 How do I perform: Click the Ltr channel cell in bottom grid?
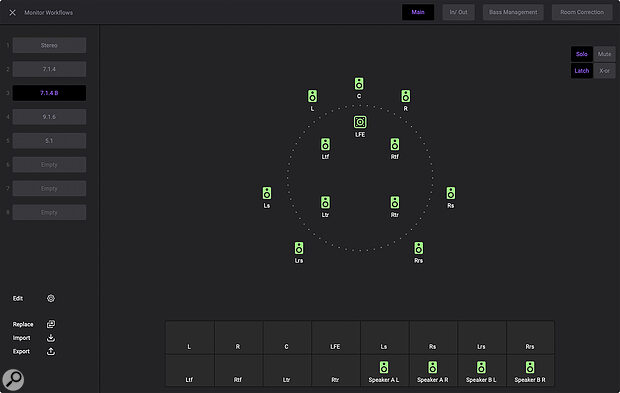[x=287, y=370]
